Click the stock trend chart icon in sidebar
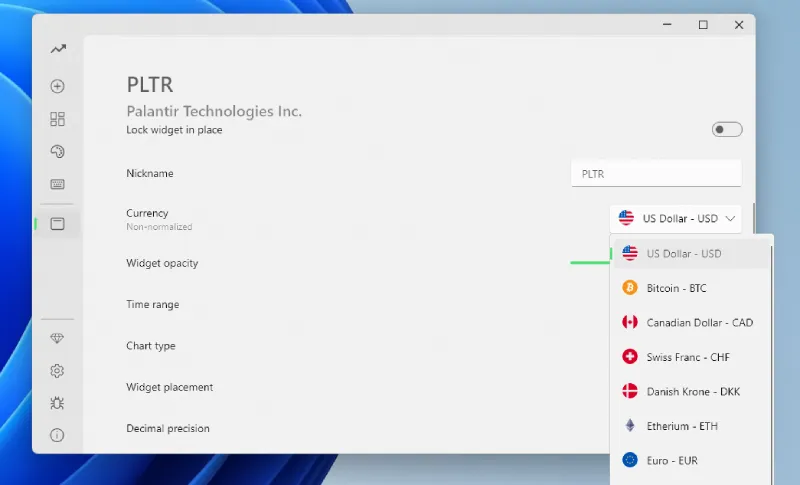Viewport: 800px width, 485px height. click(58, 49)
